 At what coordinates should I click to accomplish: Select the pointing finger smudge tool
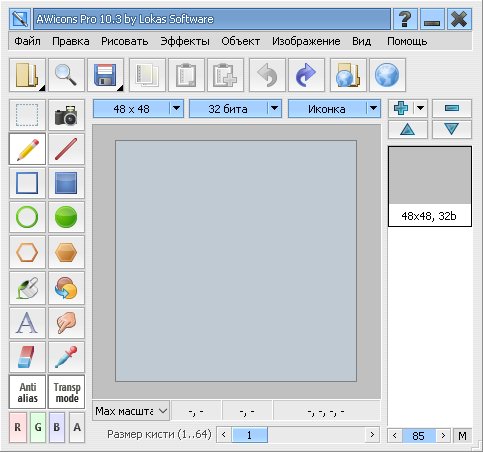pos(66,323)
